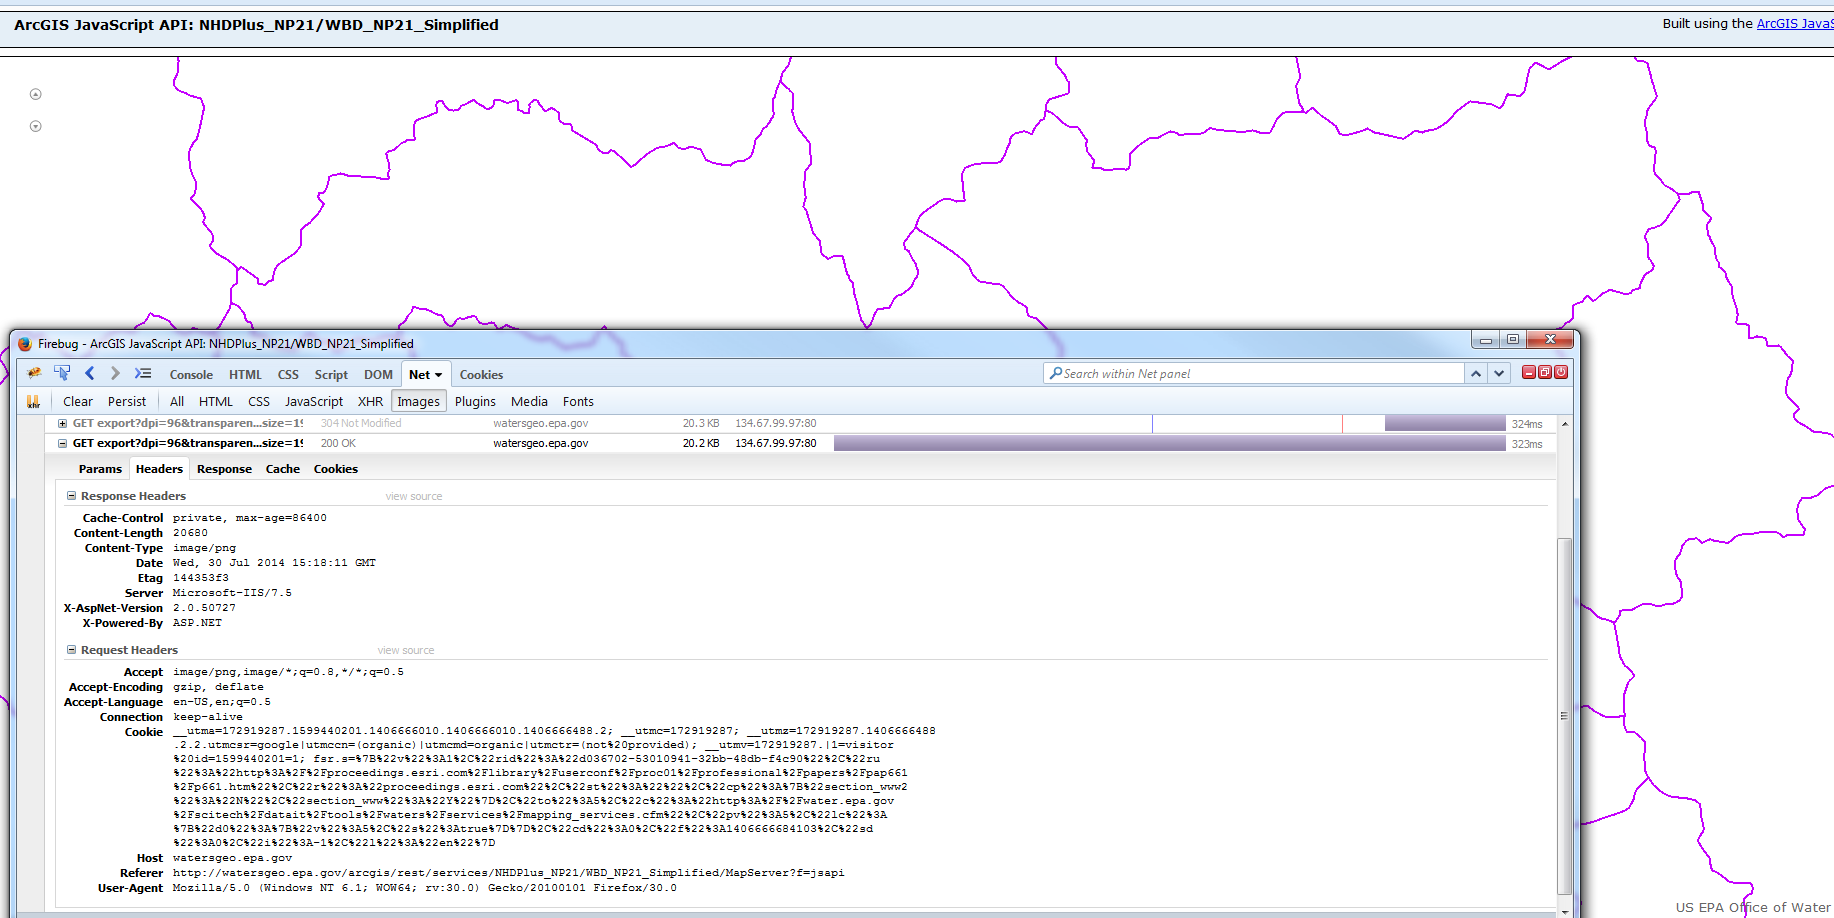This screenshot has width=1834, height=918.
Task: Collapse the Response Headers section
Action: [x=71, y=495]
